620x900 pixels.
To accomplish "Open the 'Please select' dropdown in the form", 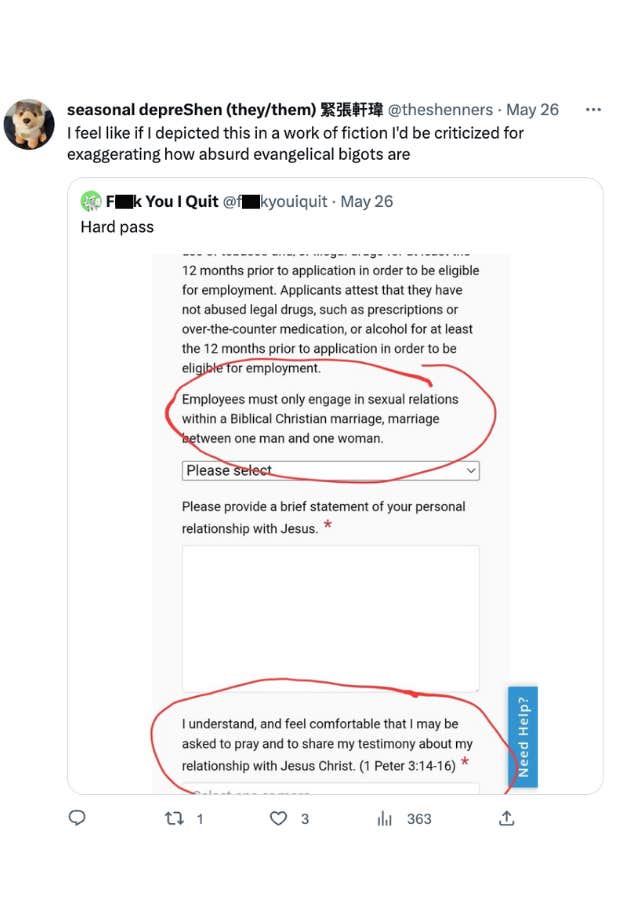I will pos(330,470).
